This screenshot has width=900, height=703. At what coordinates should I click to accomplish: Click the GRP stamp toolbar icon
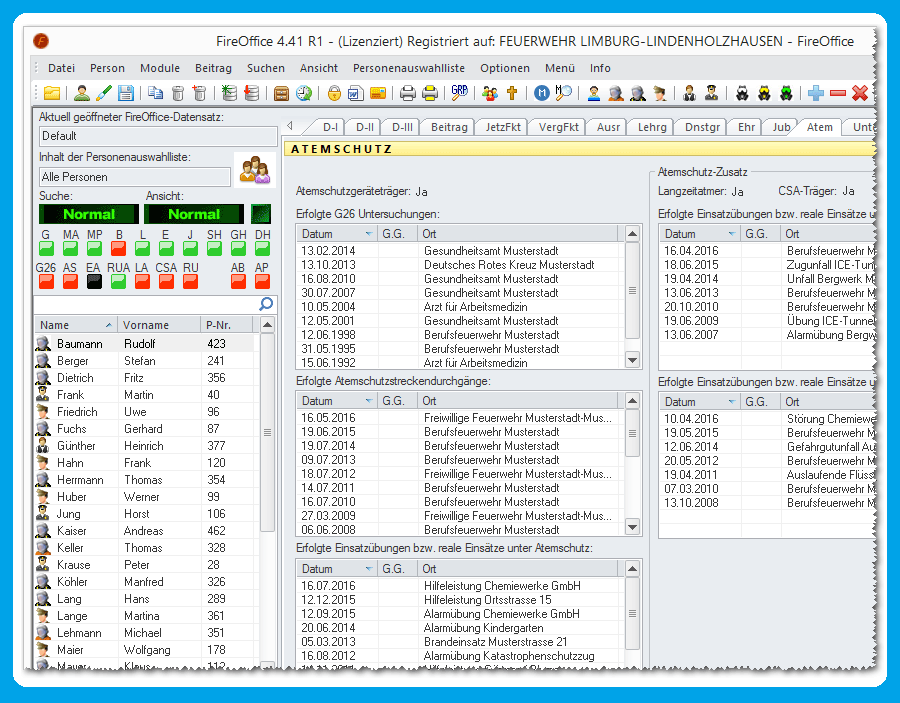[461, 94]
